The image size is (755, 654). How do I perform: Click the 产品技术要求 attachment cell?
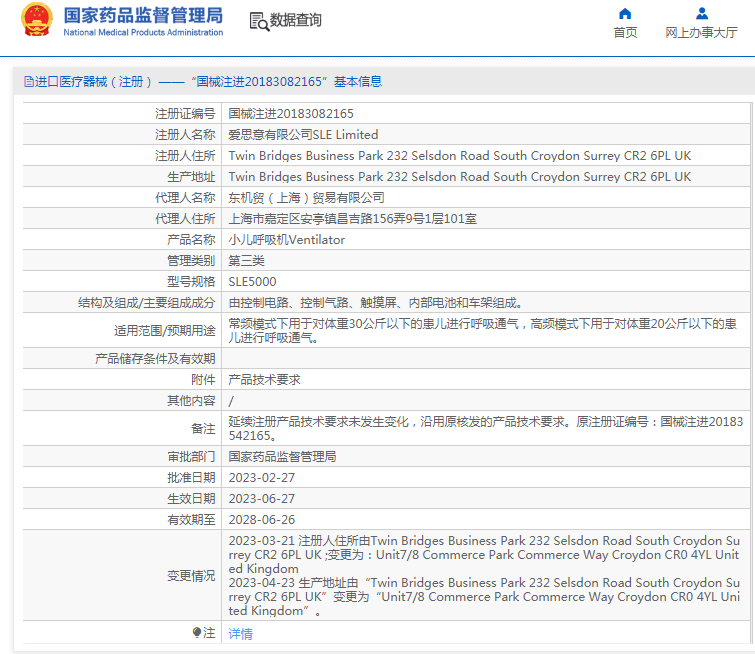[264, 380]
